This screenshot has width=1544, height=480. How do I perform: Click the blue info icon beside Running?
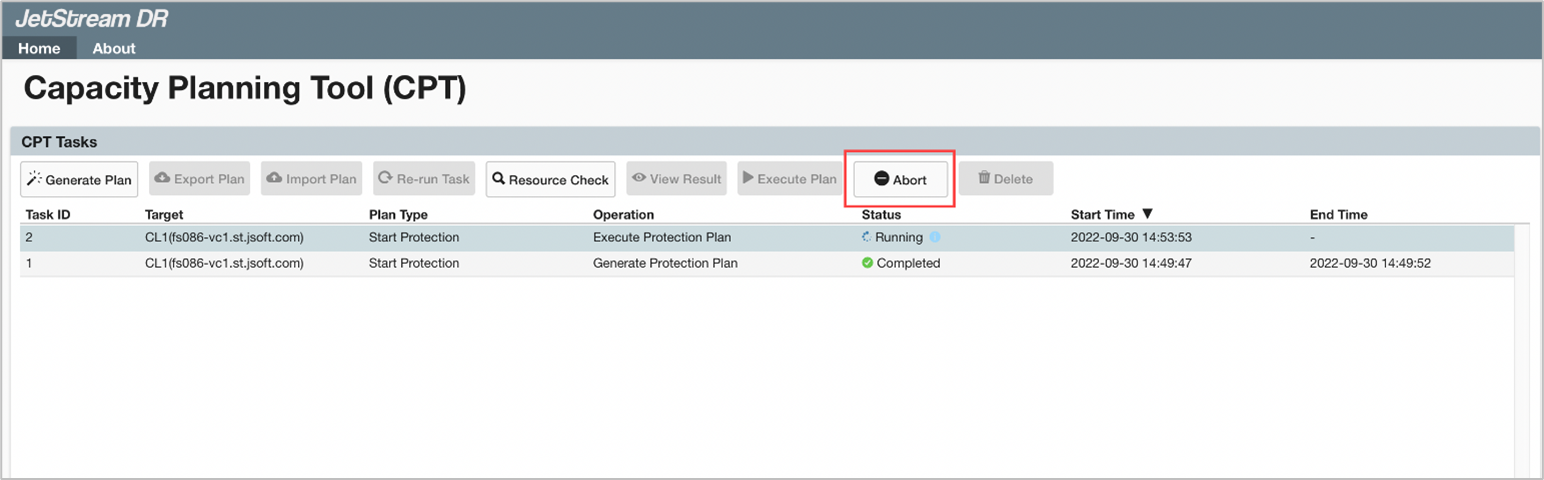pyautogui.click(x=935, y=238)
